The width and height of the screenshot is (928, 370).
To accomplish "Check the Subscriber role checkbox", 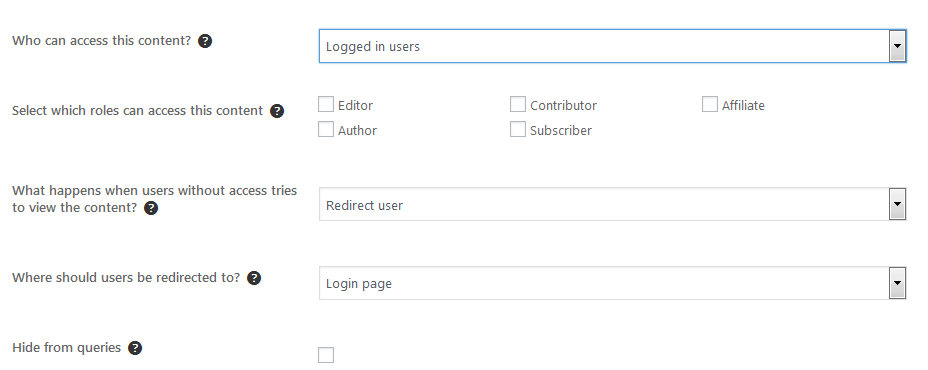I will (518, 129).
